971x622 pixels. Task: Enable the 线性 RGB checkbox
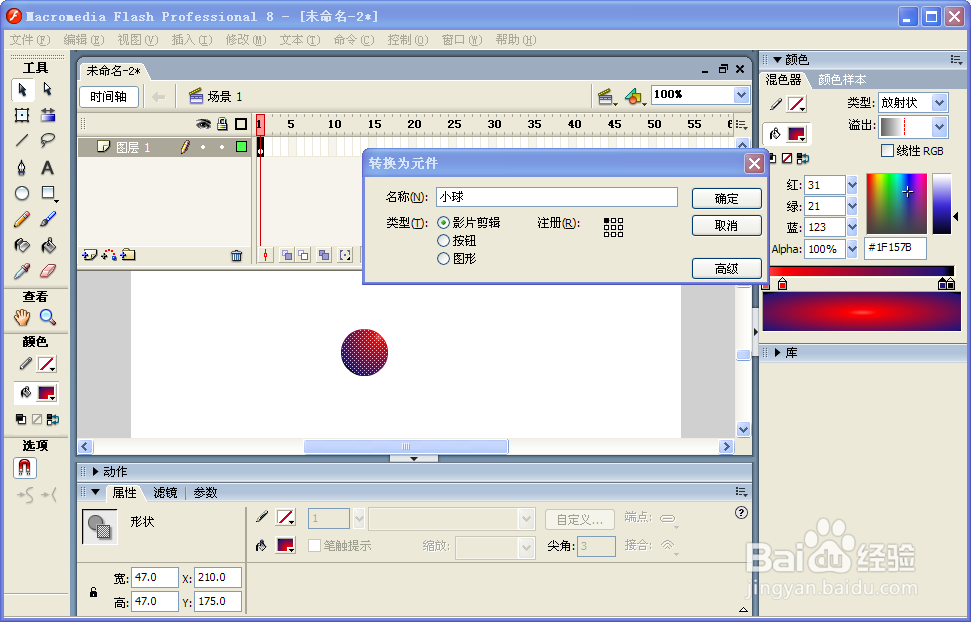[888, 151]
